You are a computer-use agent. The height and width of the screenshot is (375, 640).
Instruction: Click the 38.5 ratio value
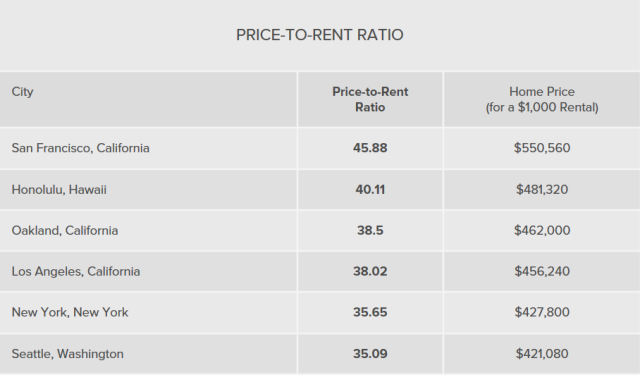(x=370, y=231)
